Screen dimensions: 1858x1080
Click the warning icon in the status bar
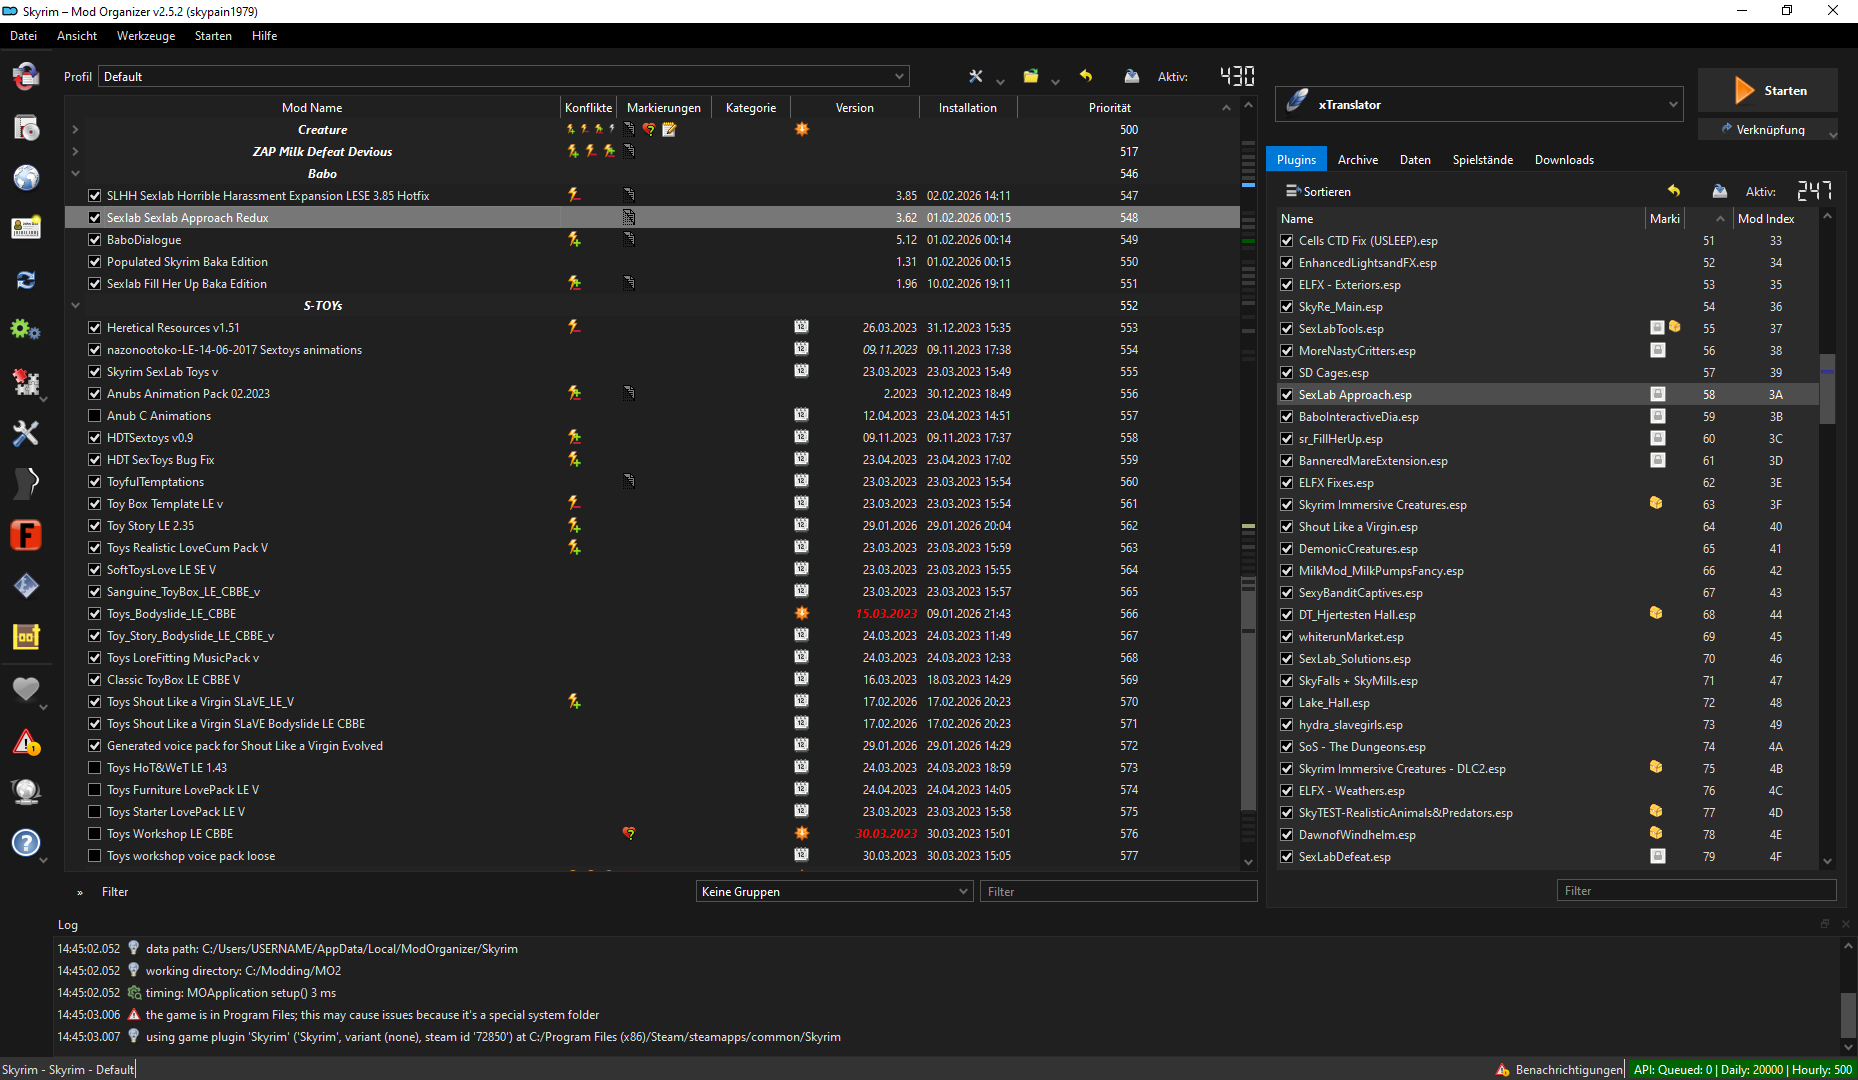pos(1503,1070)
